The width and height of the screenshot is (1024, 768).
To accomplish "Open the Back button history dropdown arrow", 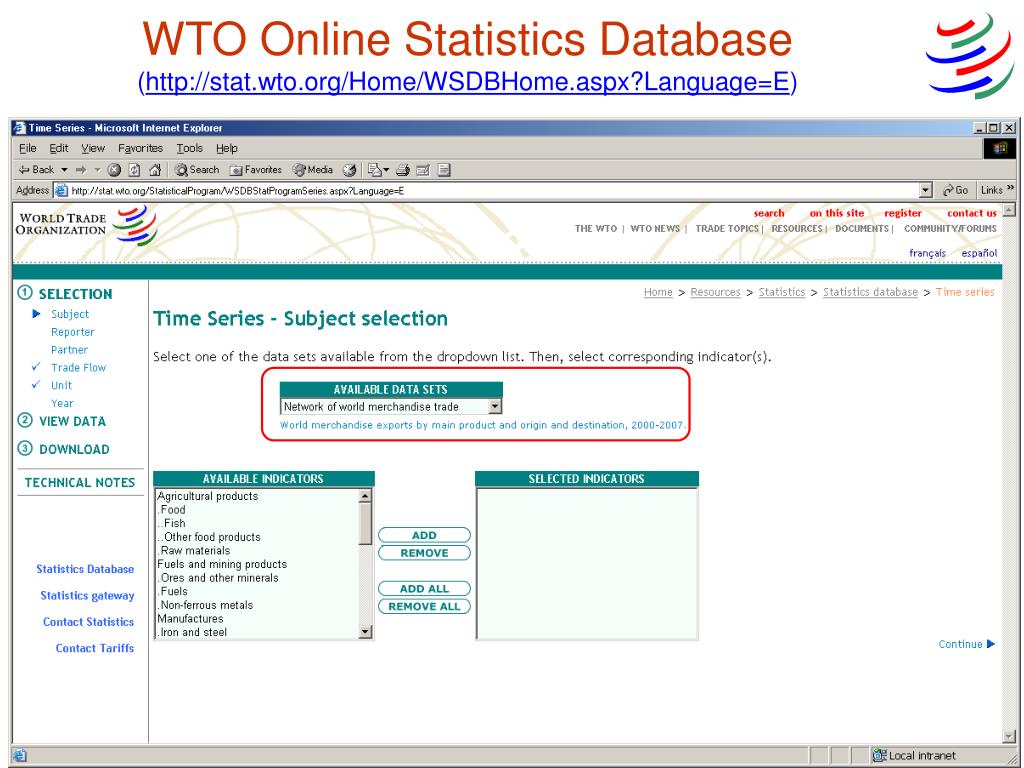I will coord(65,170).
